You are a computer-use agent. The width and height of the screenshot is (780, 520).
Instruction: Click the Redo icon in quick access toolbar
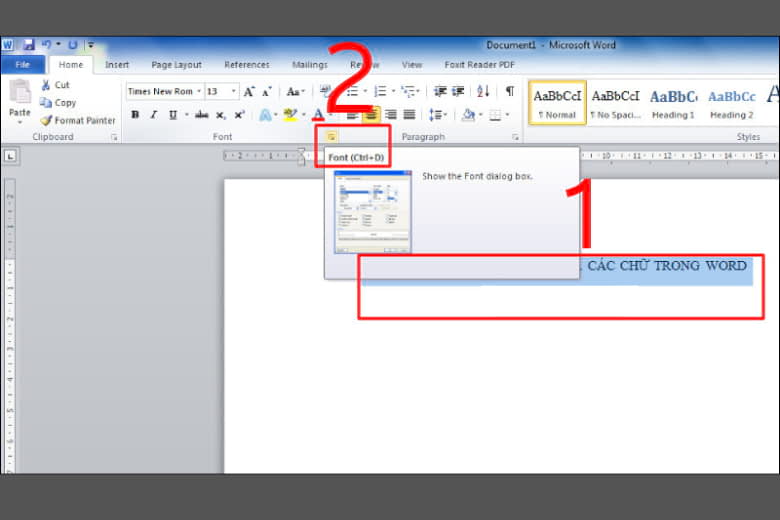(x=73, y=45)
